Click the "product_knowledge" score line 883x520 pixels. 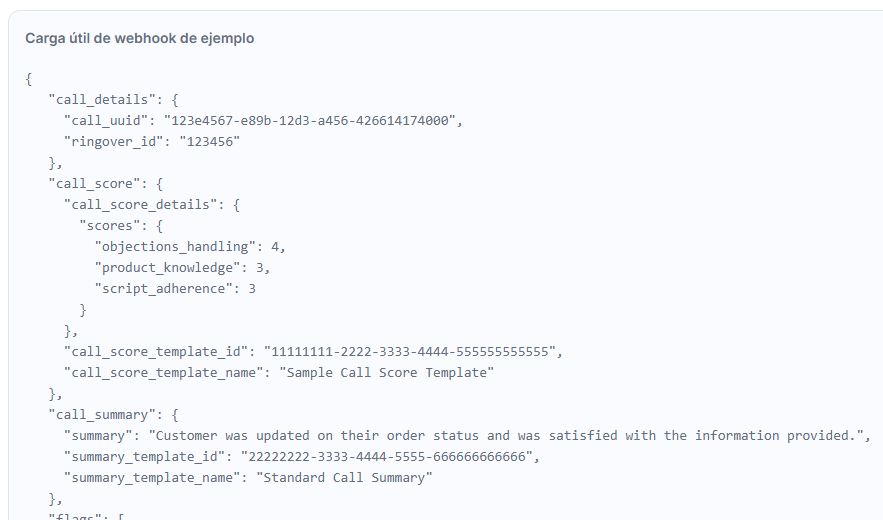click(182, 268)
